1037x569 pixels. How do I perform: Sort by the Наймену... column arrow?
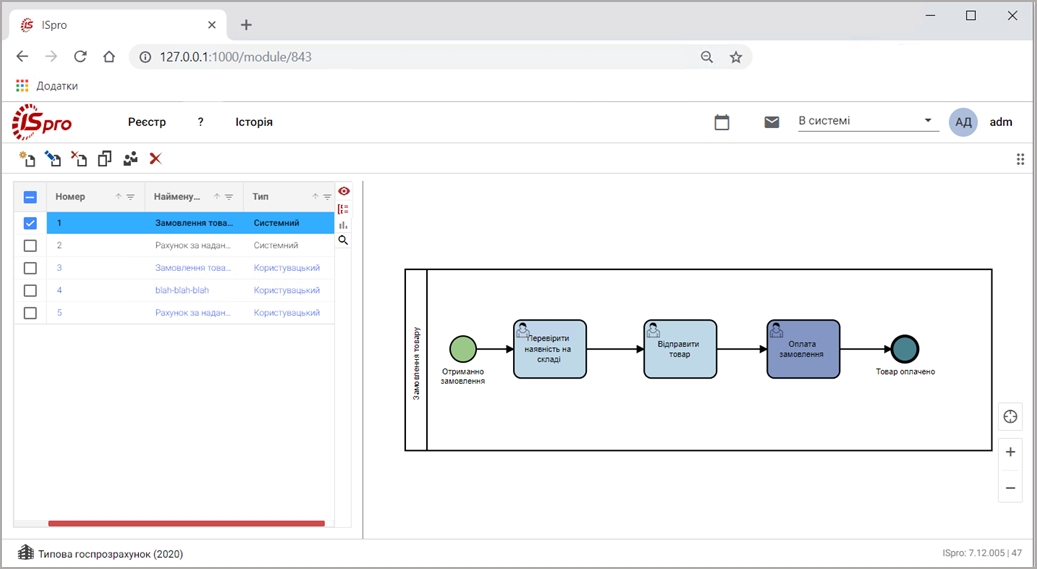click(217, 197)
